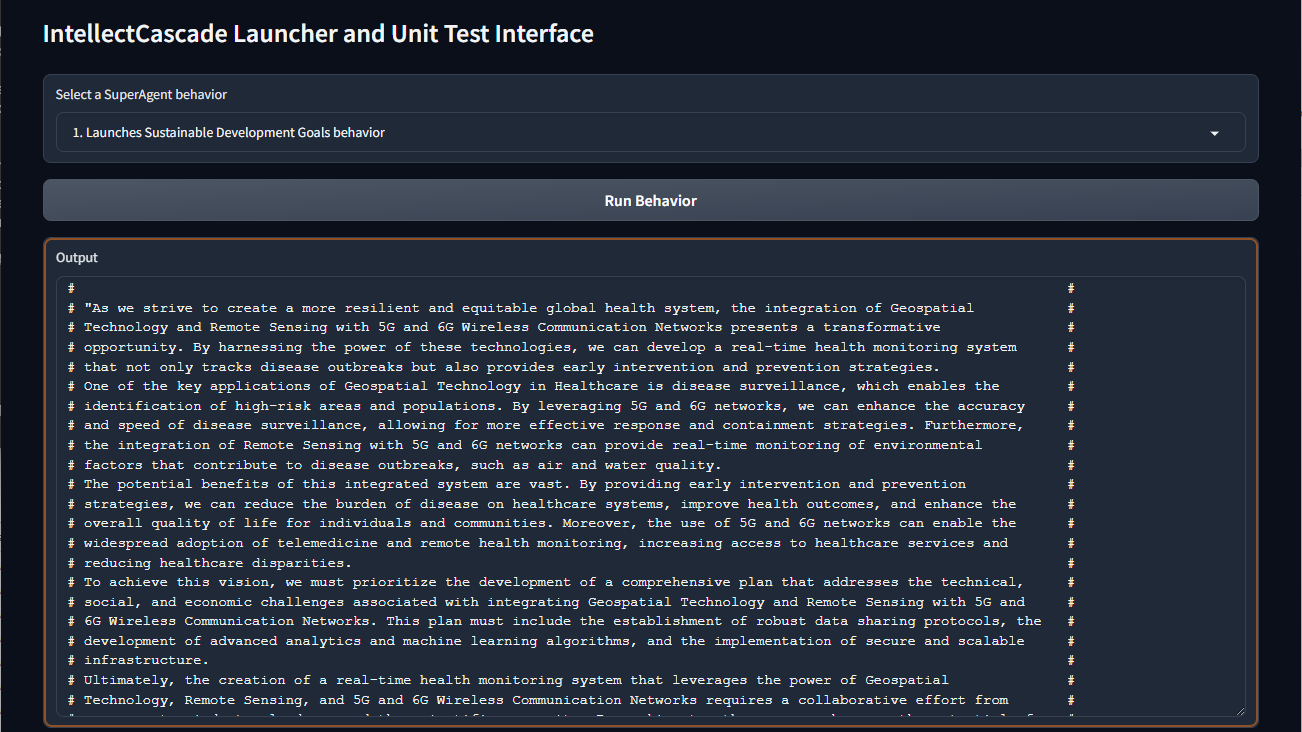Click the line starting 'factors that contribute'
1302x732 pixels.
tap(400, 465)
